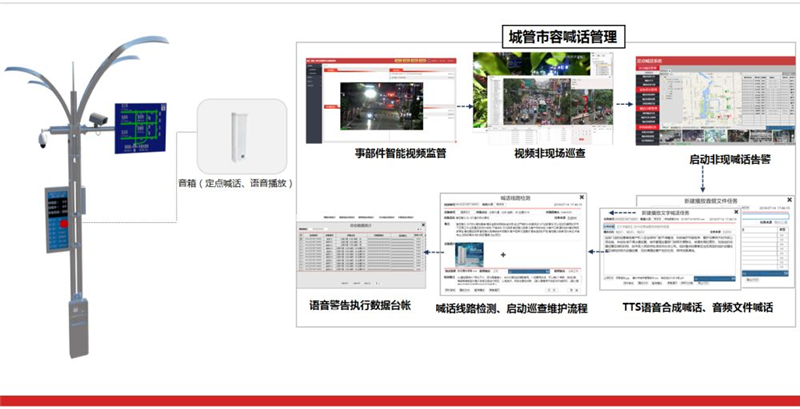Click the blue LED traffic sign on the pole
The image size is (800, 409).
coord(140,128)
